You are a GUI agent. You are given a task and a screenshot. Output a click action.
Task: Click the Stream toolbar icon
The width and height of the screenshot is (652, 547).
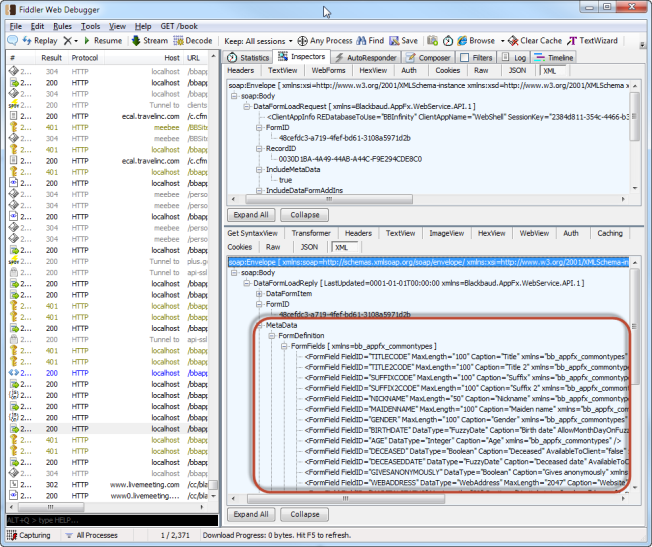pyautogui.click(x=136, y=41)
